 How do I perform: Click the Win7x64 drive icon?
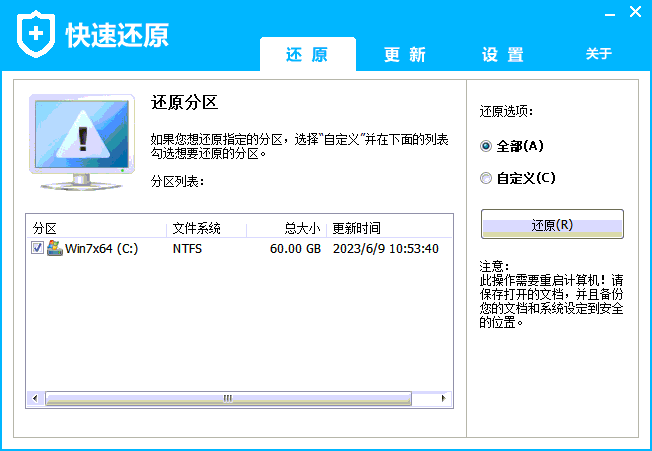point(54,248)
